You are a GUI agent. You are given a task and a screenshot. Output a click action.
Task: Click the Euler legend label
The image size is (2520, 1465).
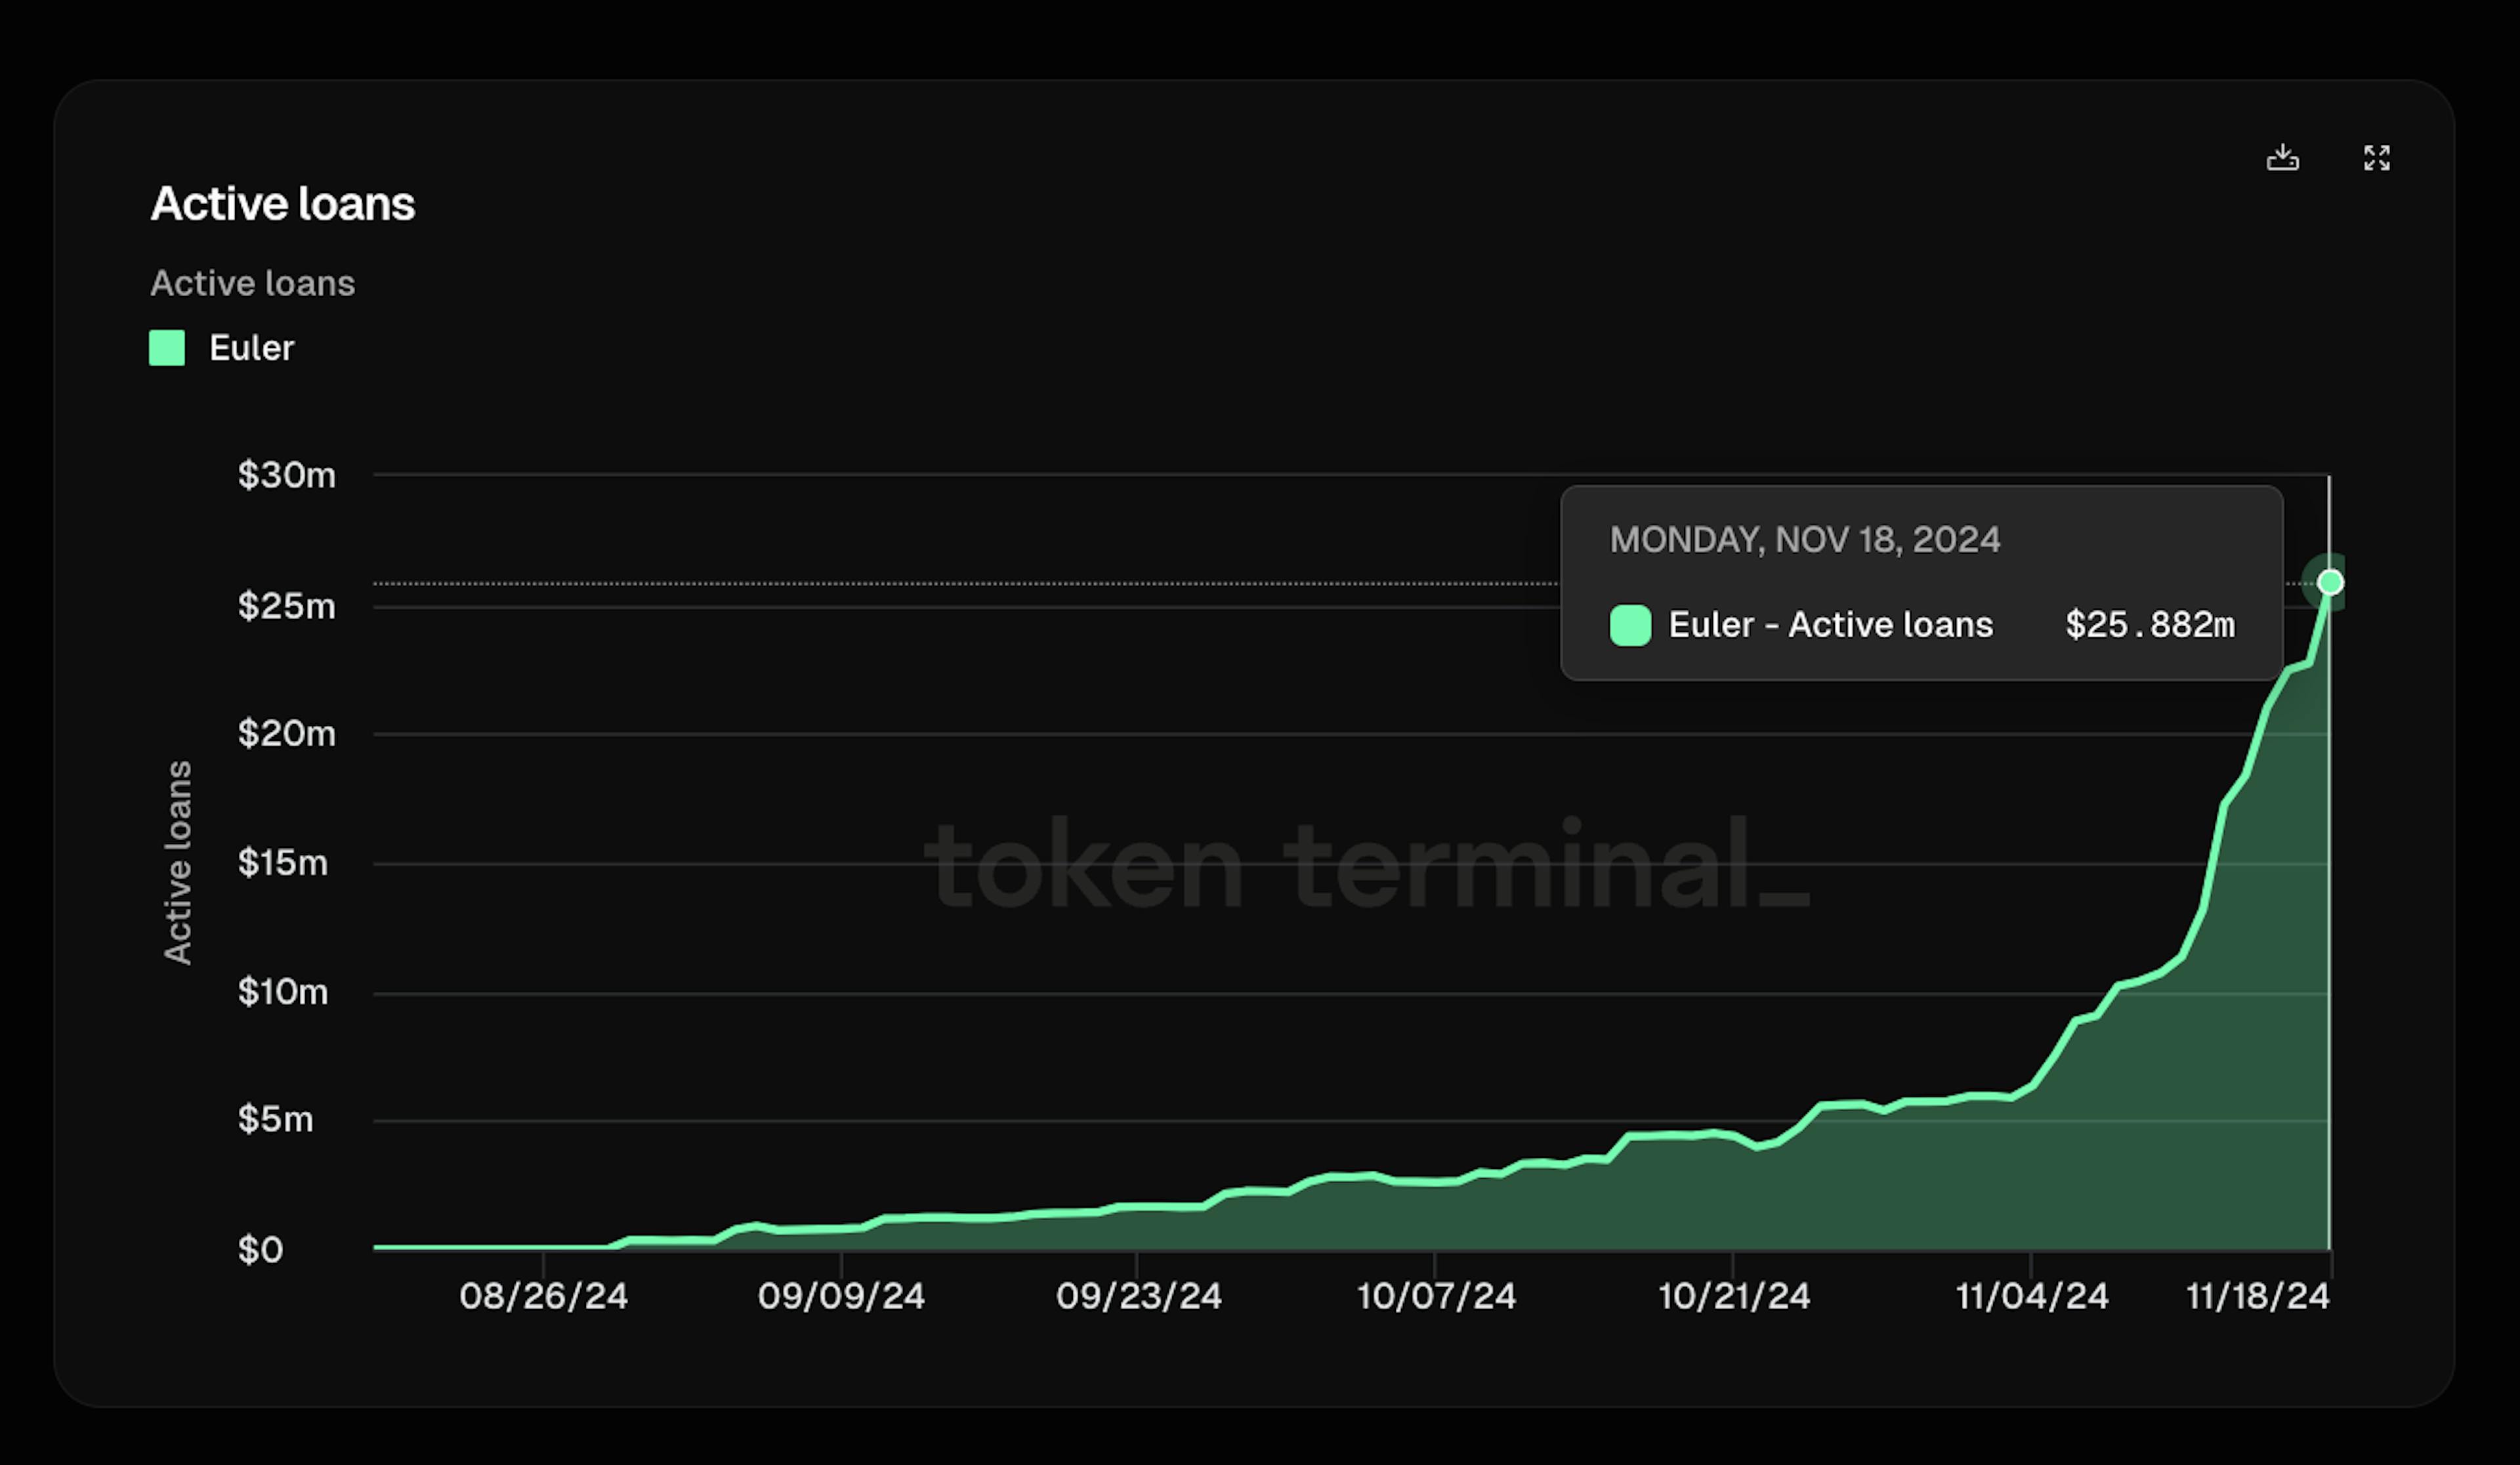point(251,348)
